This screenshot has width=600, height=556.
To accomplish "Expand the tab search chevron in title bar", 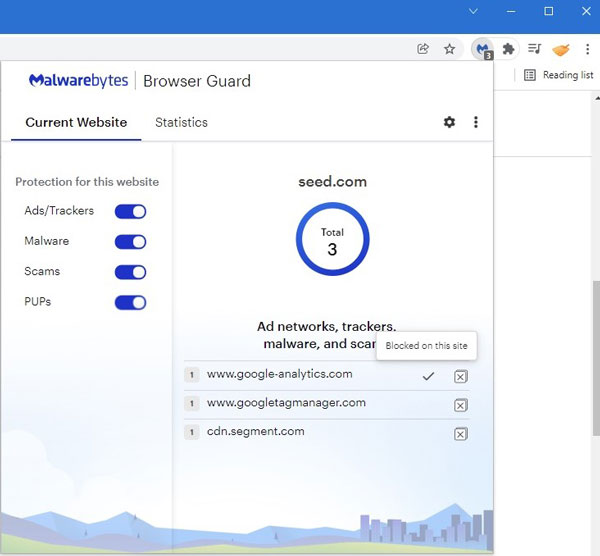I will click(474, 11).
